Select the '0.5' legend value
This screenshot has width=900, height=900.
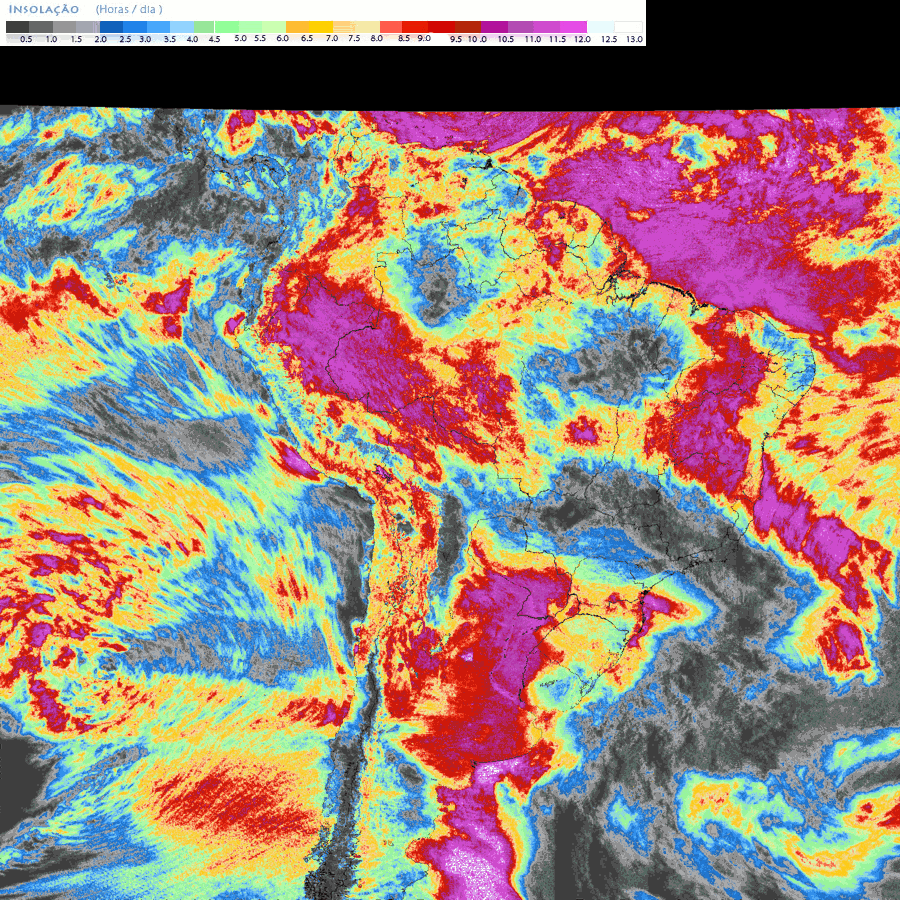coord(26,39)
